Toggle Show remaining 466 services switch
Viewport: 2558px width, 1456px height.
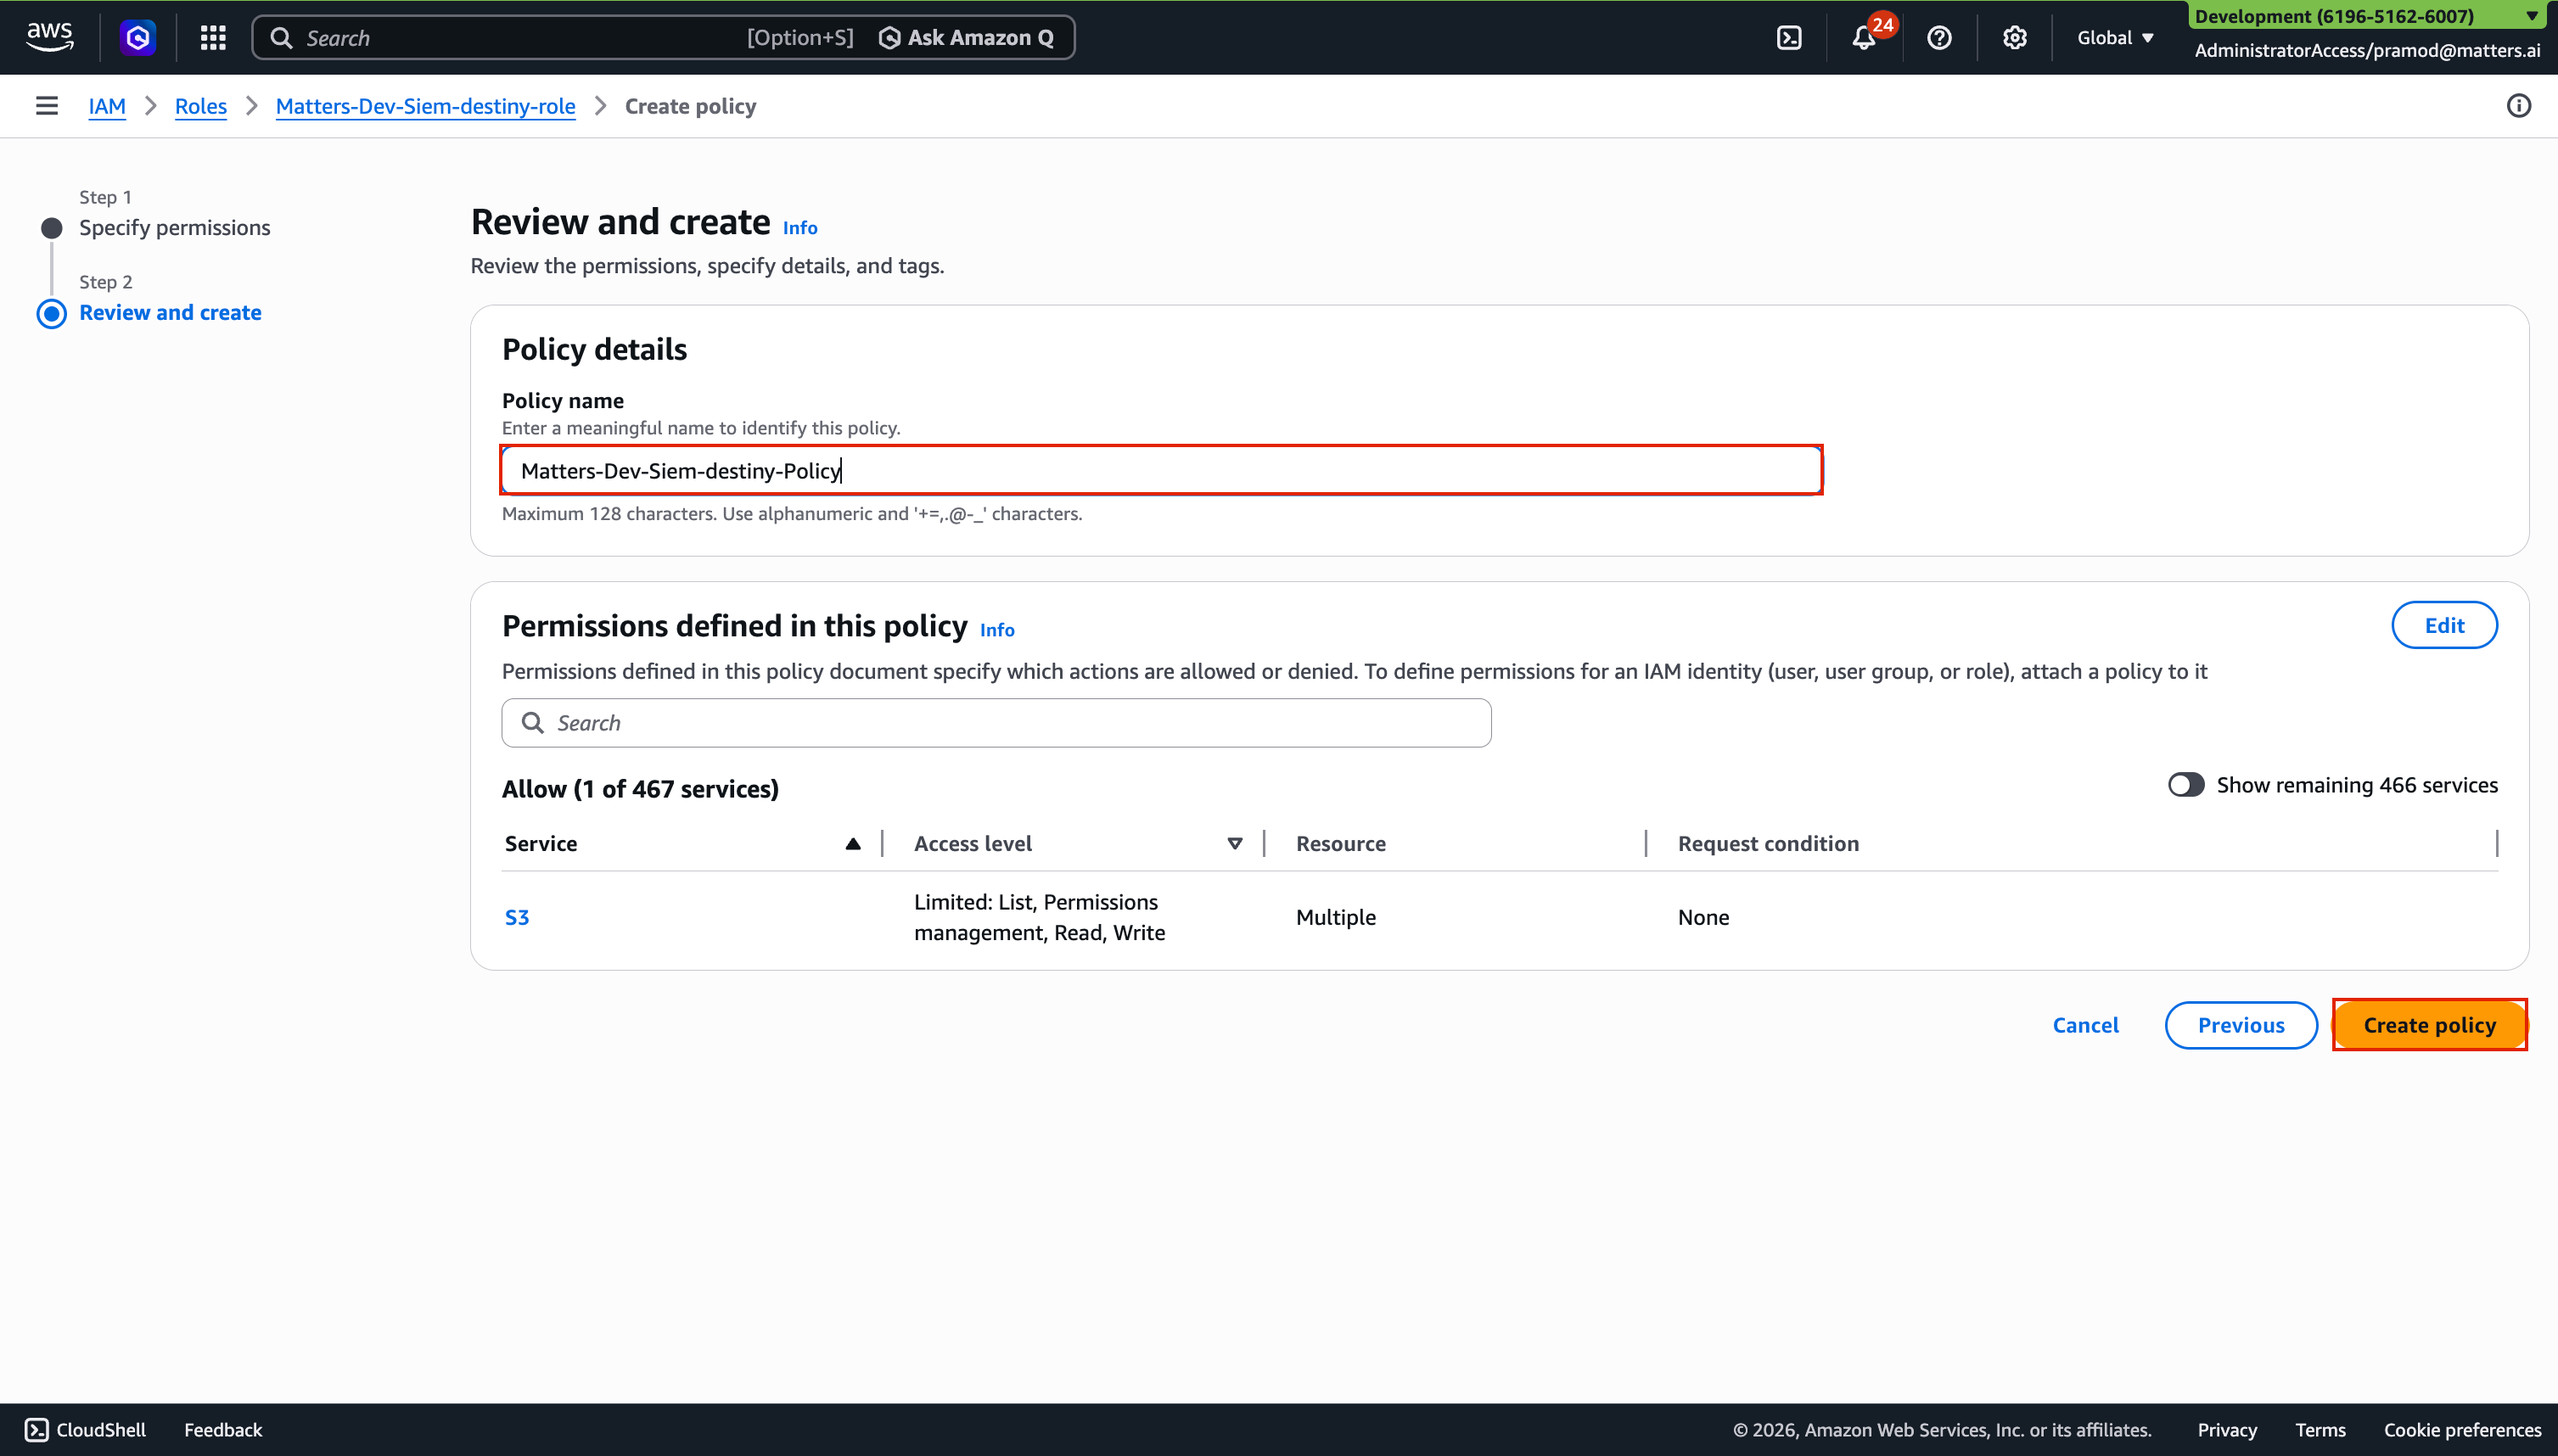(x=2185, y=785)
